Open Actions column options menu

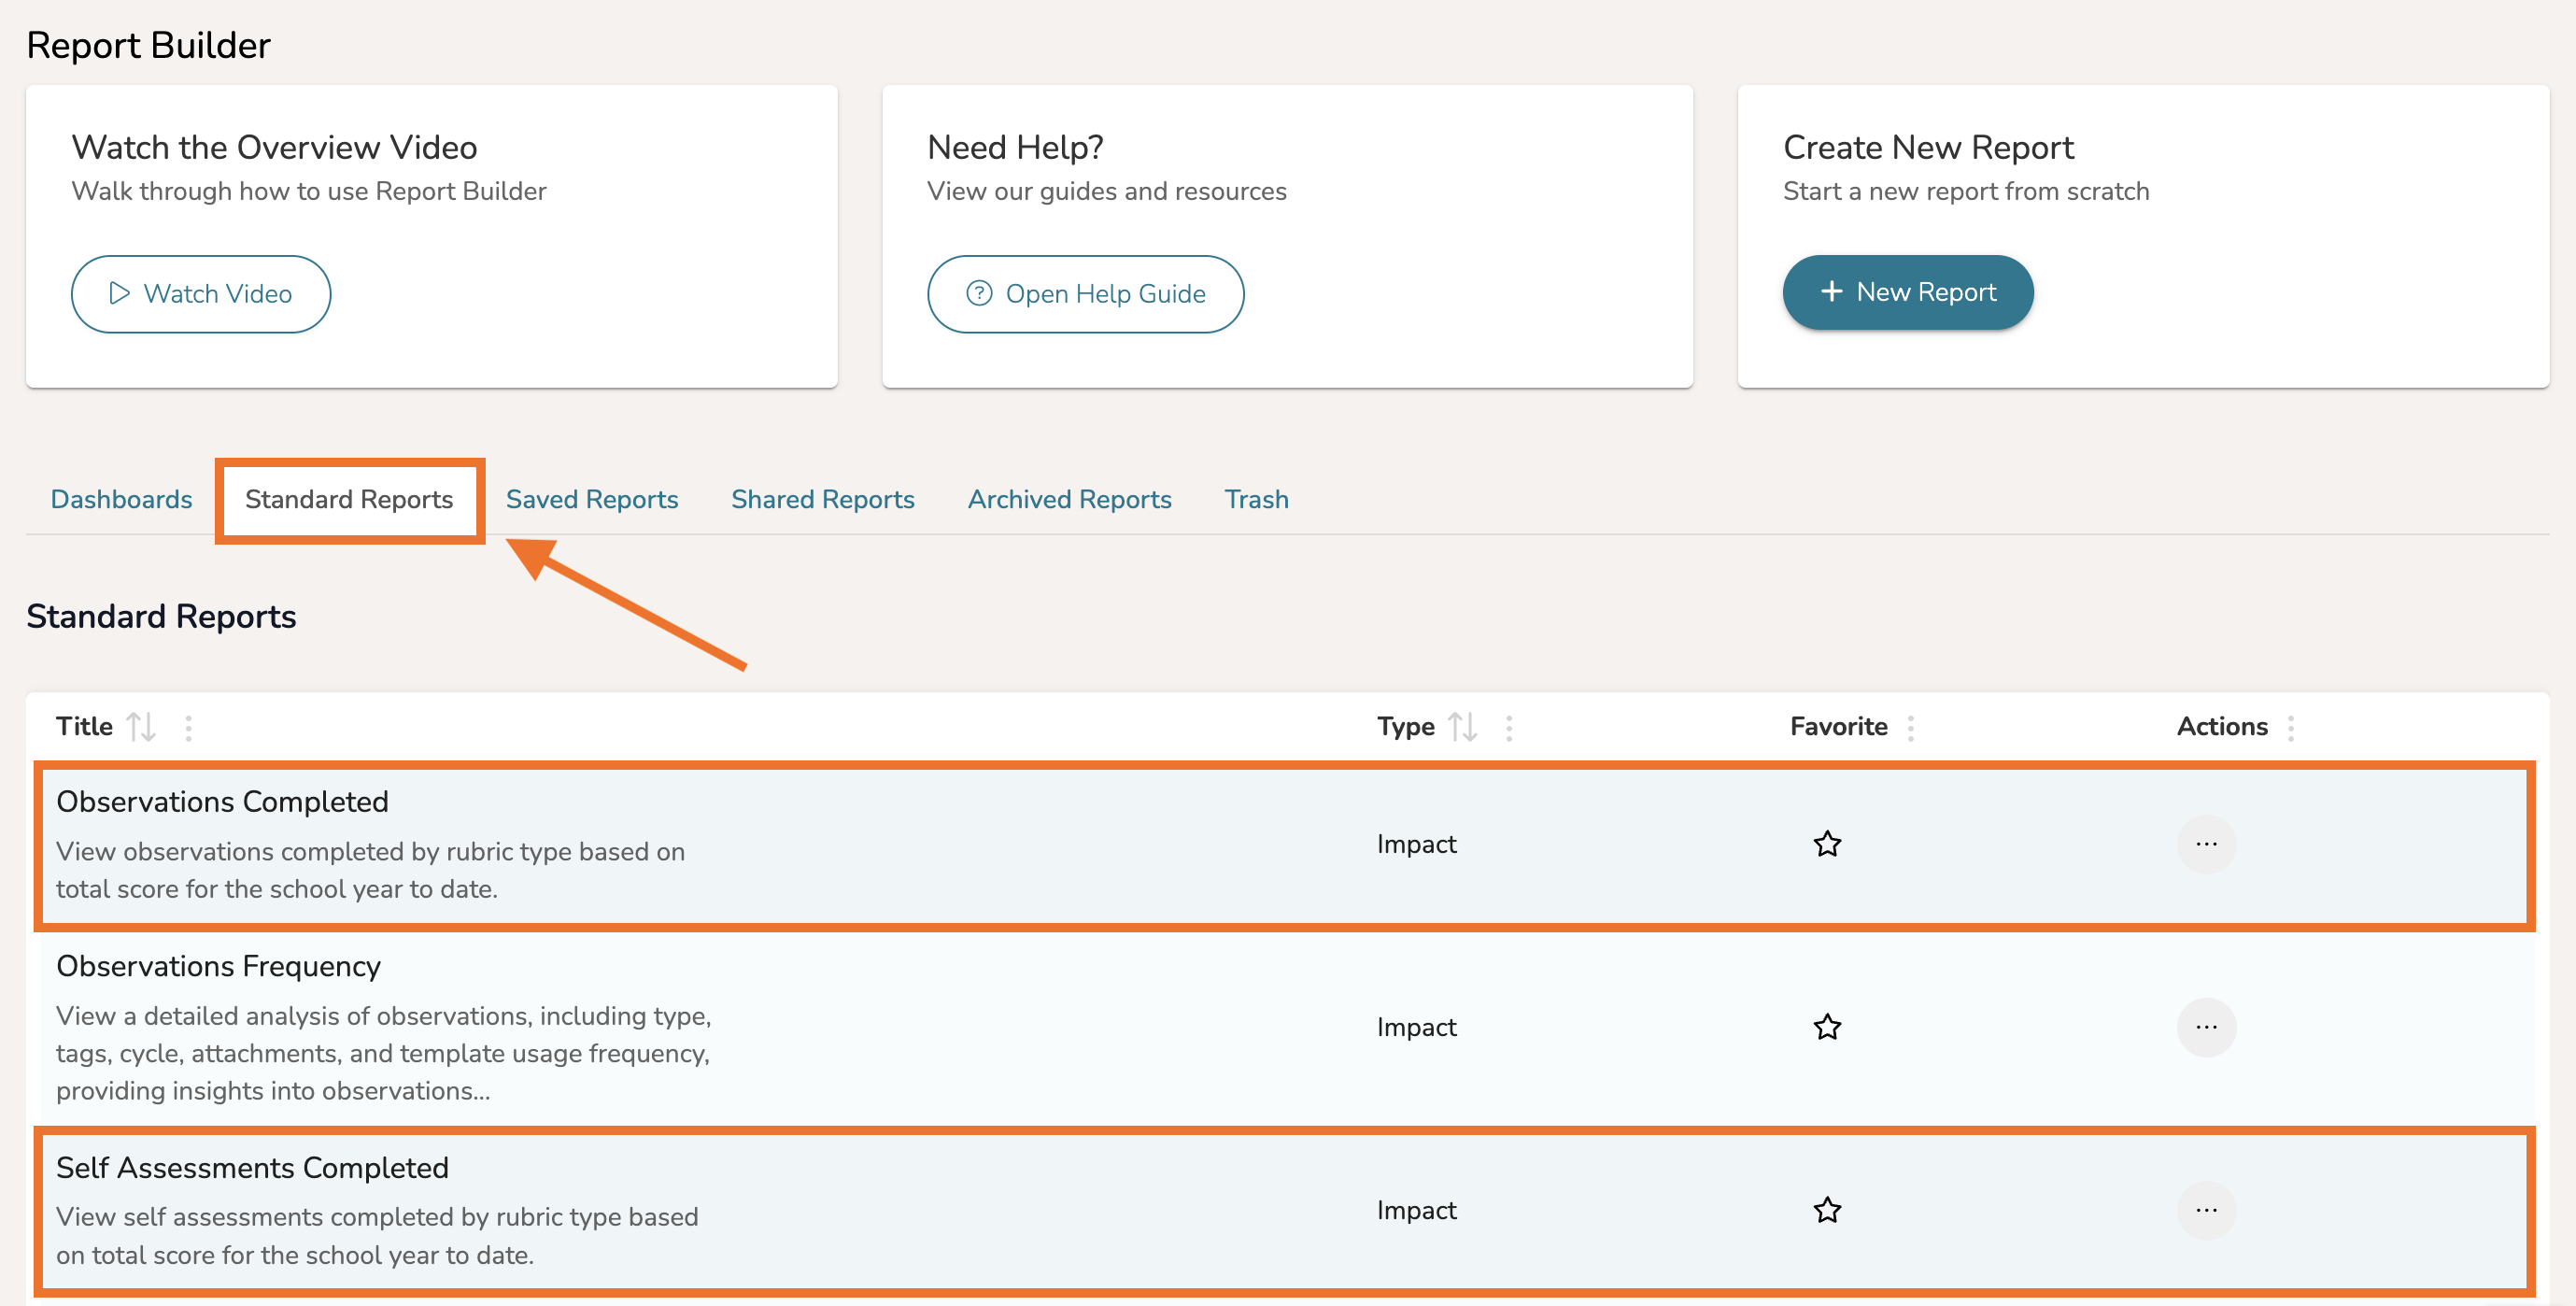click(x=2290, y=727)
